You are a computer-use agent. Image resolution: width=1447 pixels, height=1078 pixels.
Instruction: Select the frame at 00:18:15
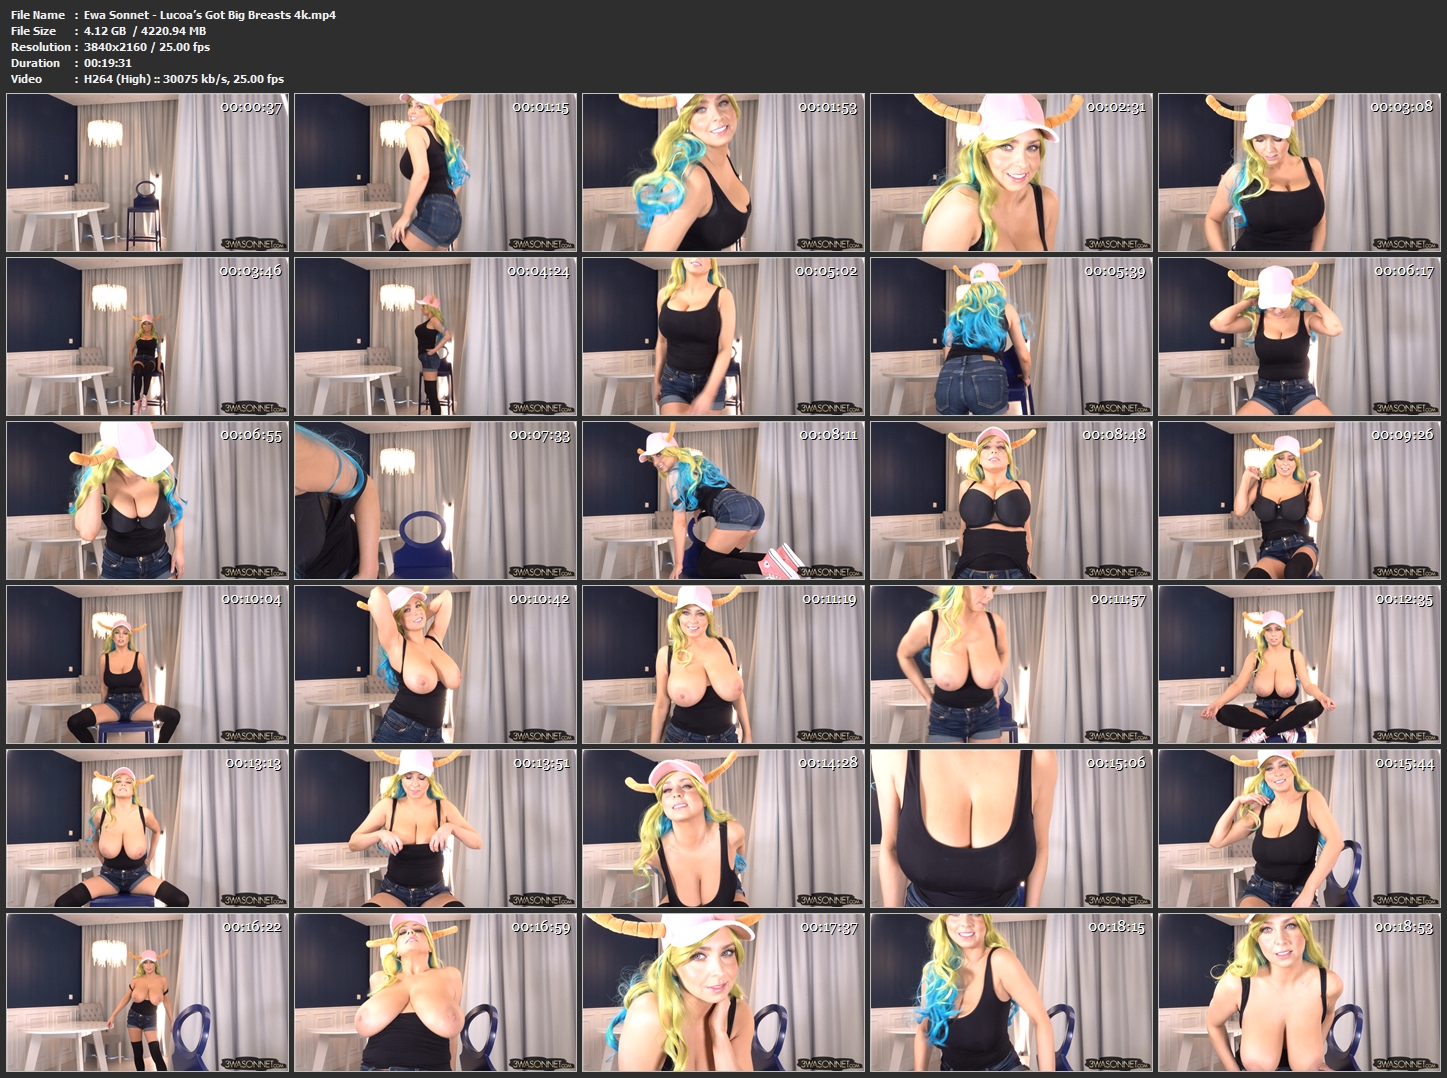(x=1011, y=992)
